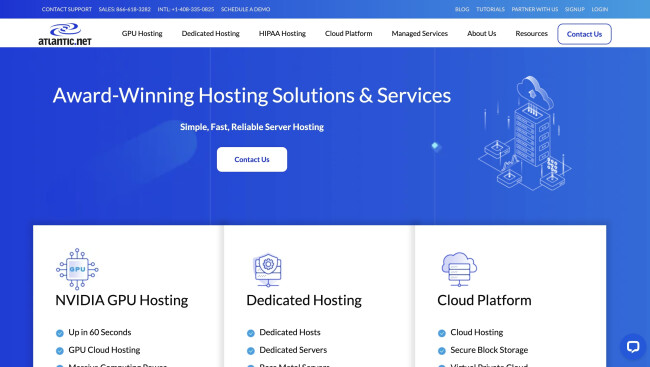The width and height of the screenshot is (650, 367).
Task: Click checkmark icon beside Dedicated Hosts
Action: [x=251, y=333]
